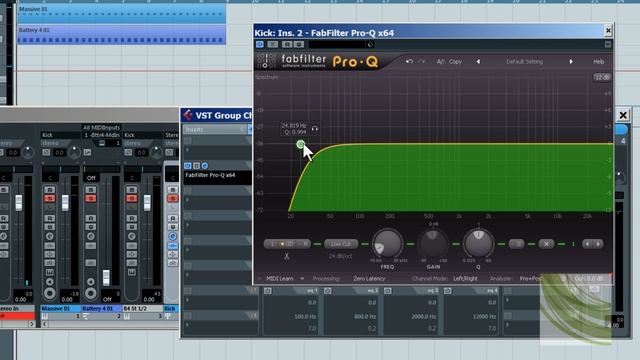Redo change in Pro-Q

coord(422,62)
